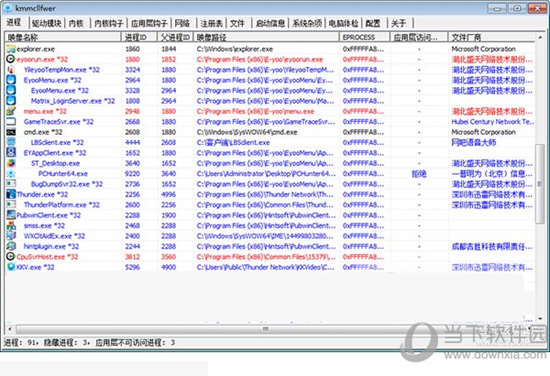
Task: Sort by 映像名称 column header
Action: (x=63, y=37)
